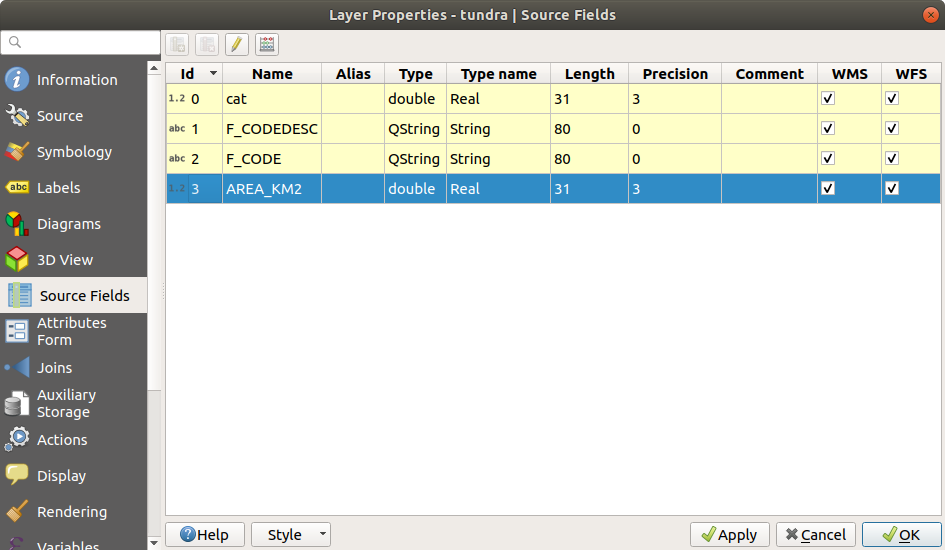This screenshot has height=550, width=945.
Task: Click the Alias column header
Action: [353, 73]
